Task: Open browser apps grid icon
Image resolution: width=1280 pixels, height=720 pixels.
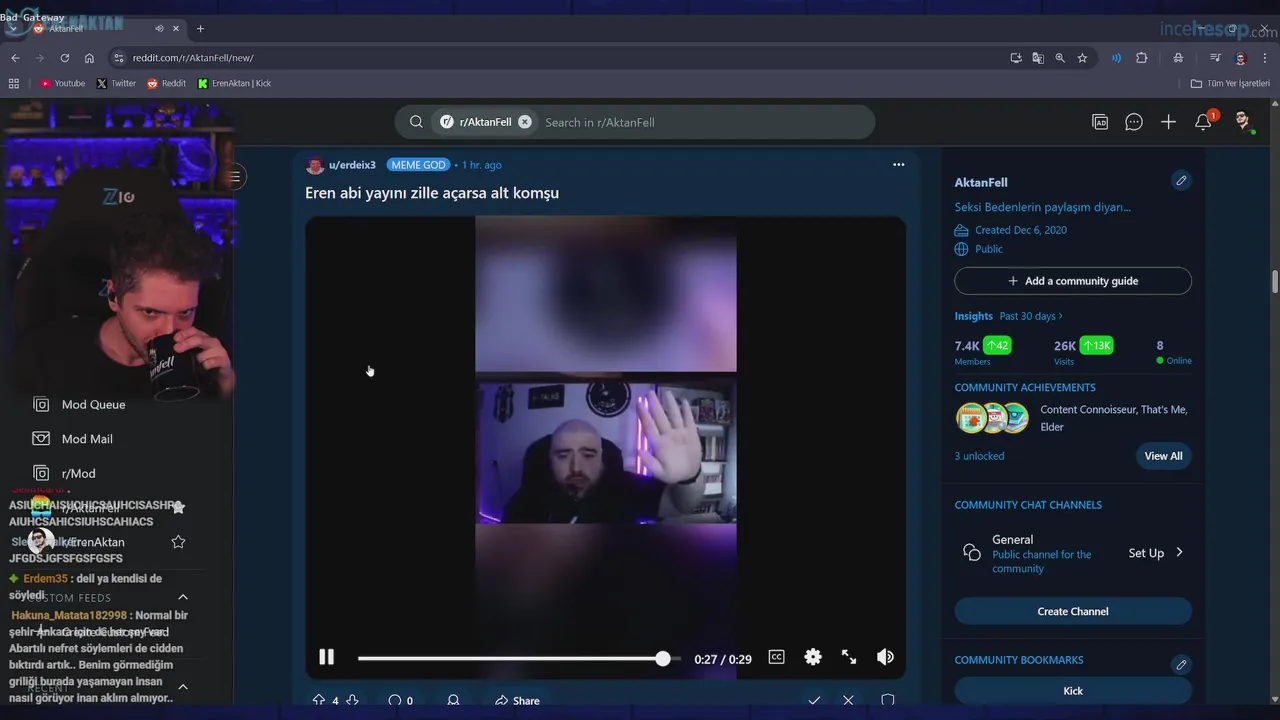Action: (14, 83)
